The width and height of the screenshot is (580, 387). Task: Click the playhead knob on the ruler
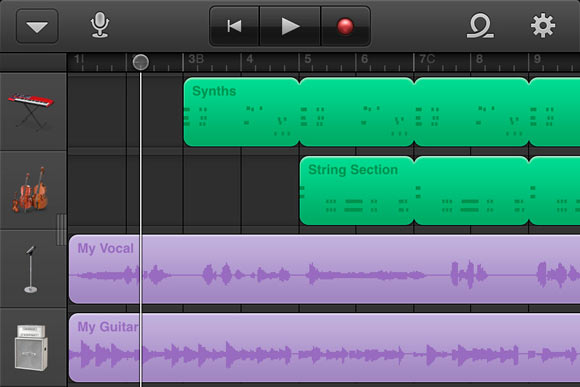coord(141,62)
